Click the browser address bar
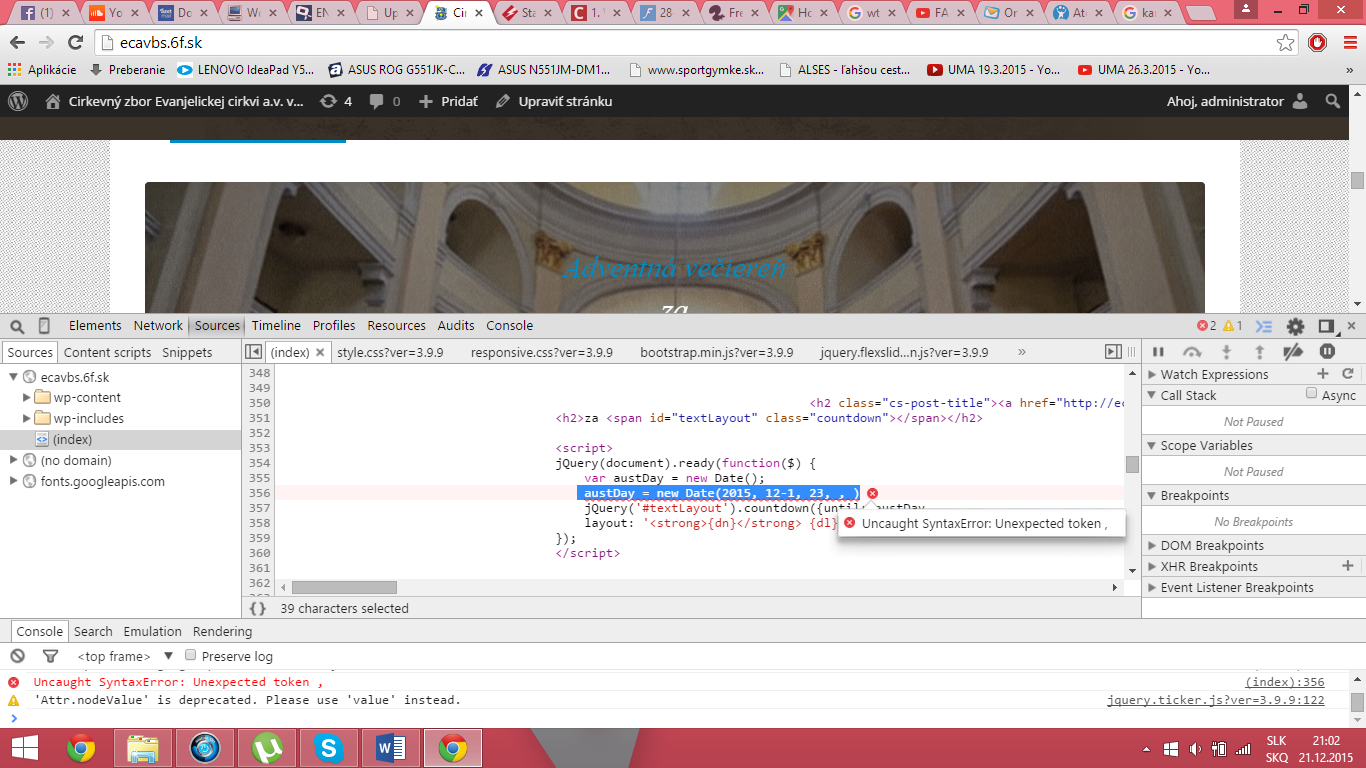The width and height of the screenshot is (1366, 768). click(680, 43)
